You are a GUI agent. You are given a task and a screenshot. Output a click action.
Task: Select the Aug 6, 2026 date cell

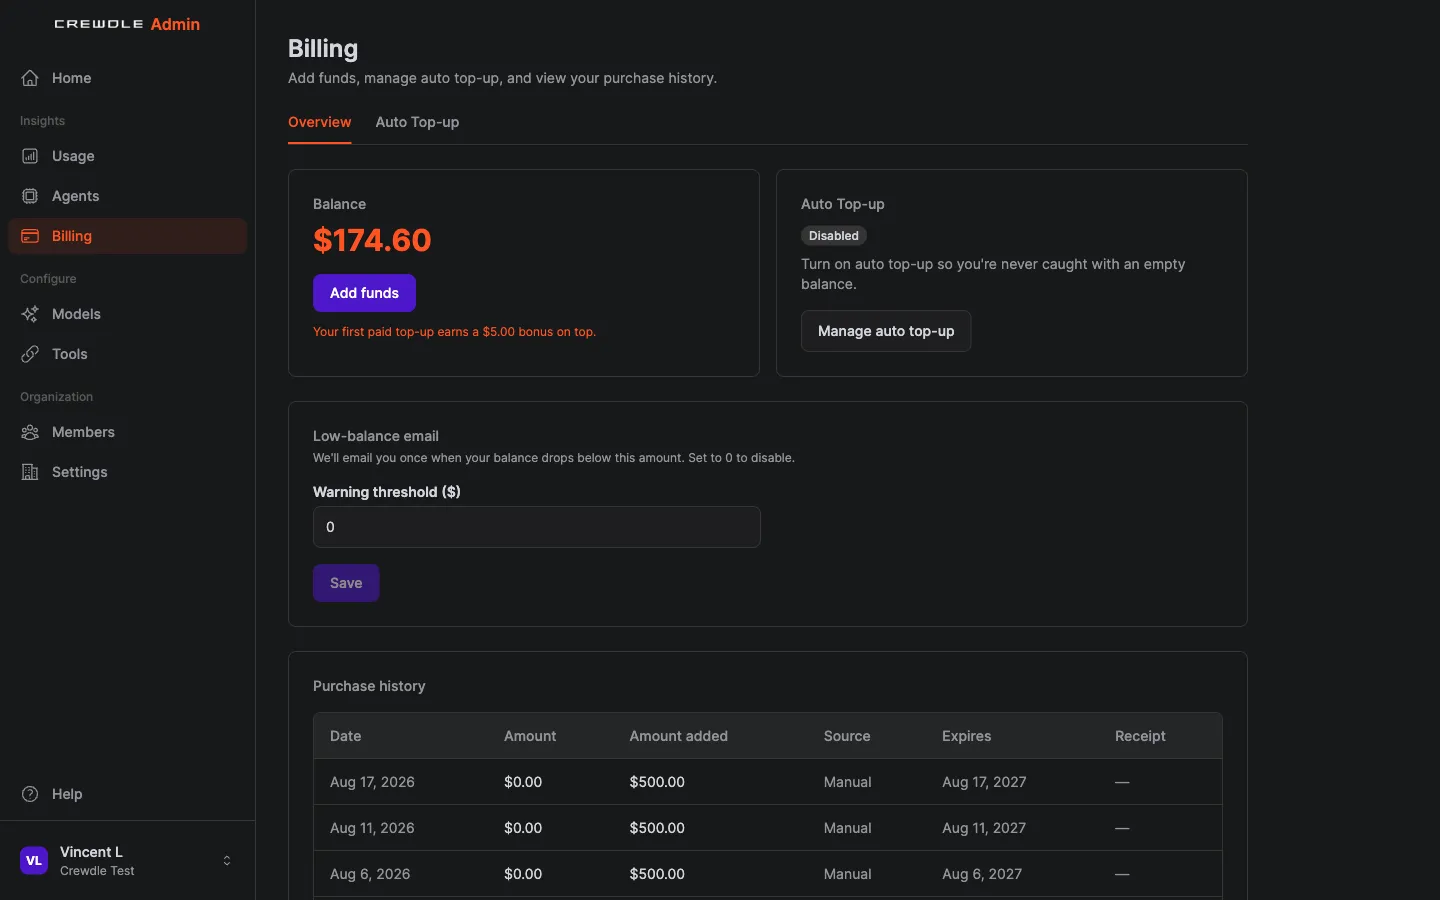click(x=370, y=874)
